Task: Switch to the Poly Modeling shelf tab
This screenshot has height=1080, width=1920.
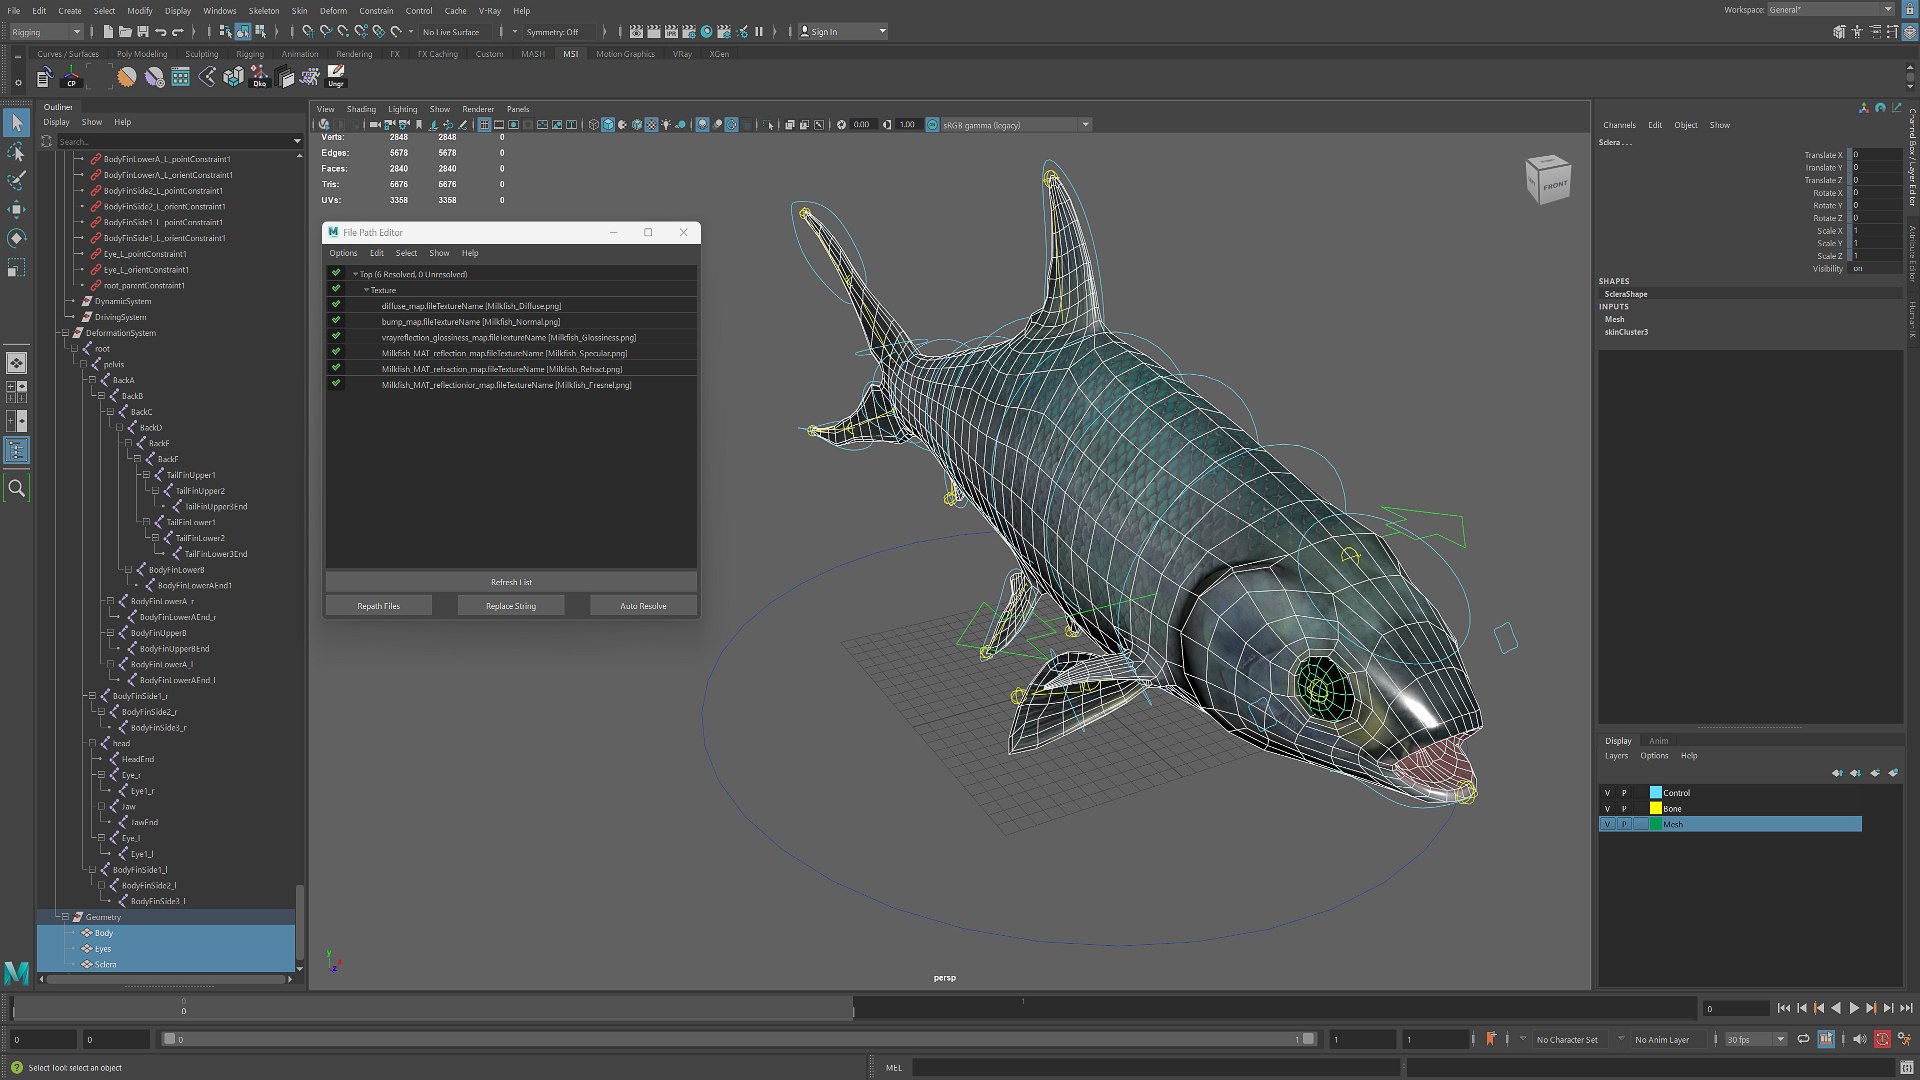Action: [142, 54]
